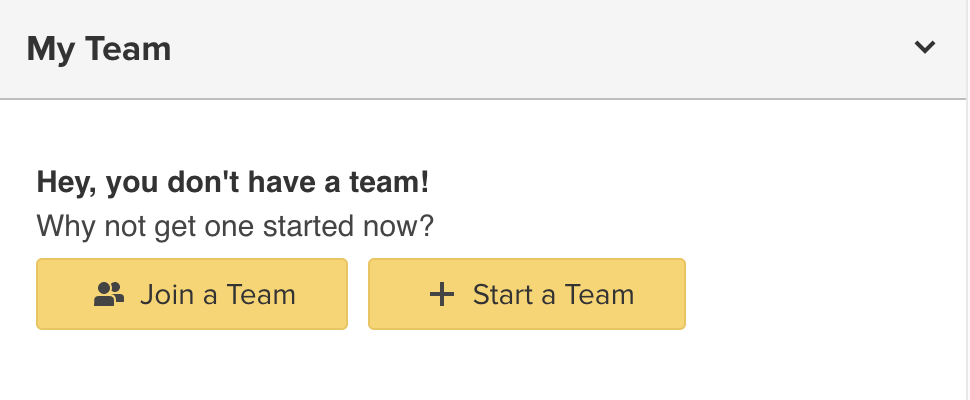
Task: Select the "Hey, you don't have a team!" heading
Action: (x=232, y=183)
